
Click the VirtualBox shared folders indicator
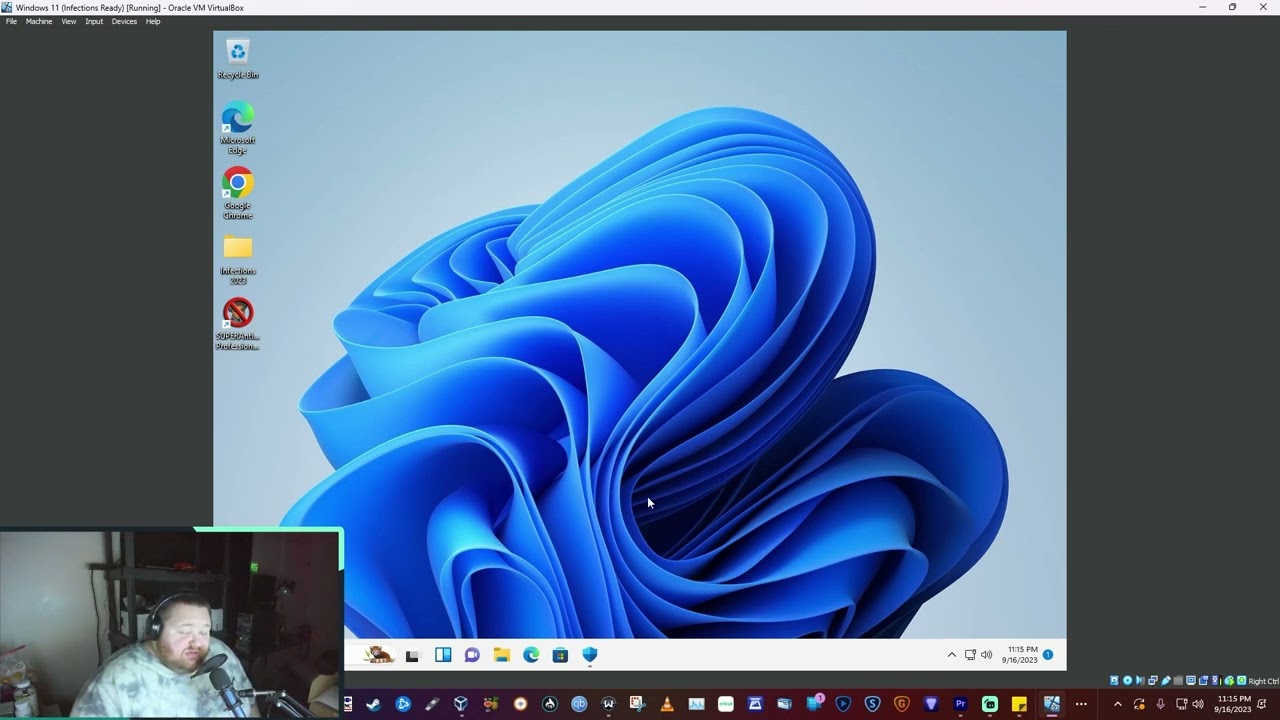(x=1178, y=681)
